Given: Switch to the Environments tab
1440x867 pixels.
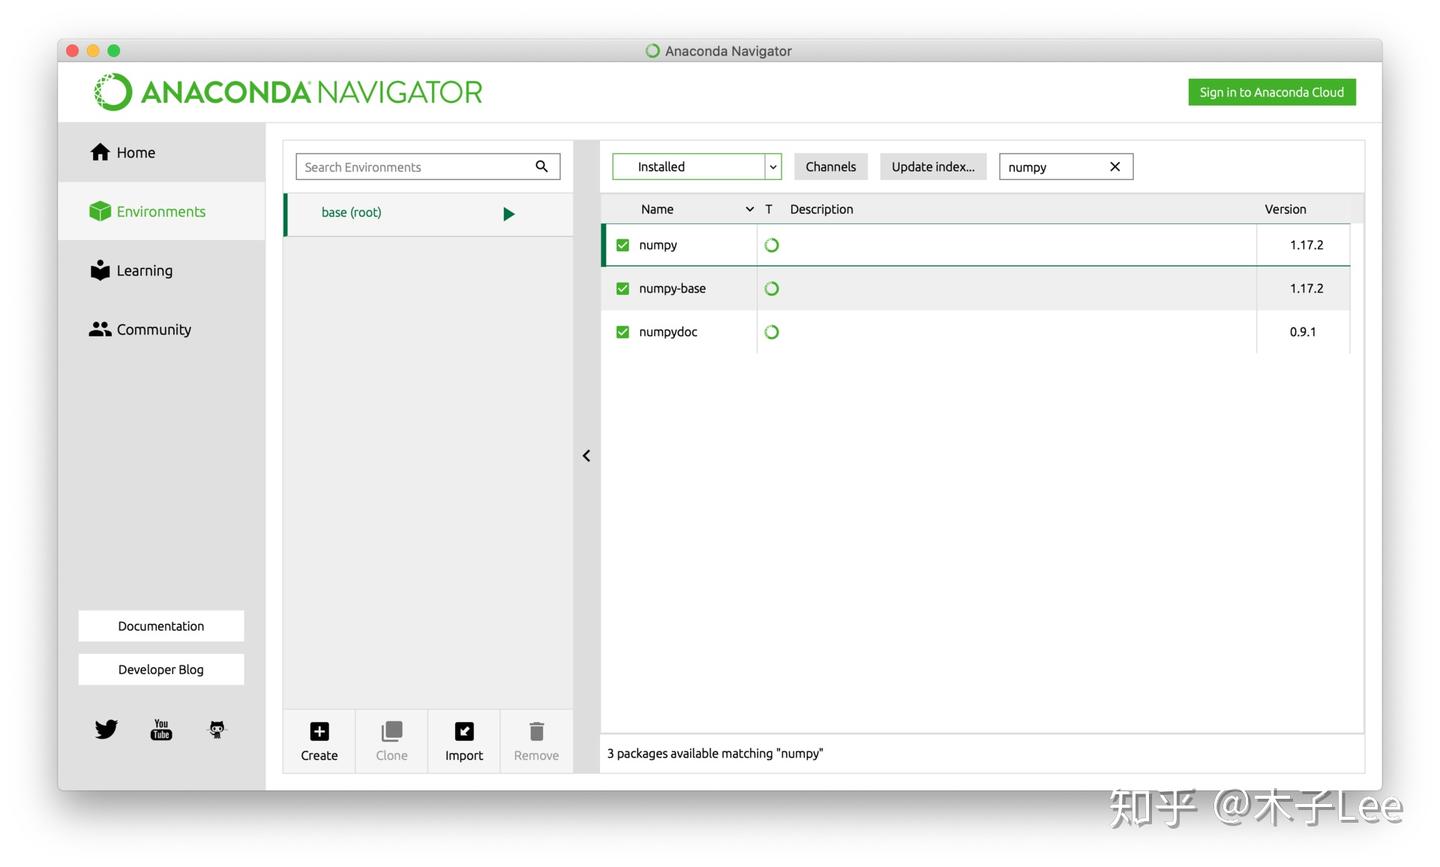Looking at the screenshot, I should [159, 211].
